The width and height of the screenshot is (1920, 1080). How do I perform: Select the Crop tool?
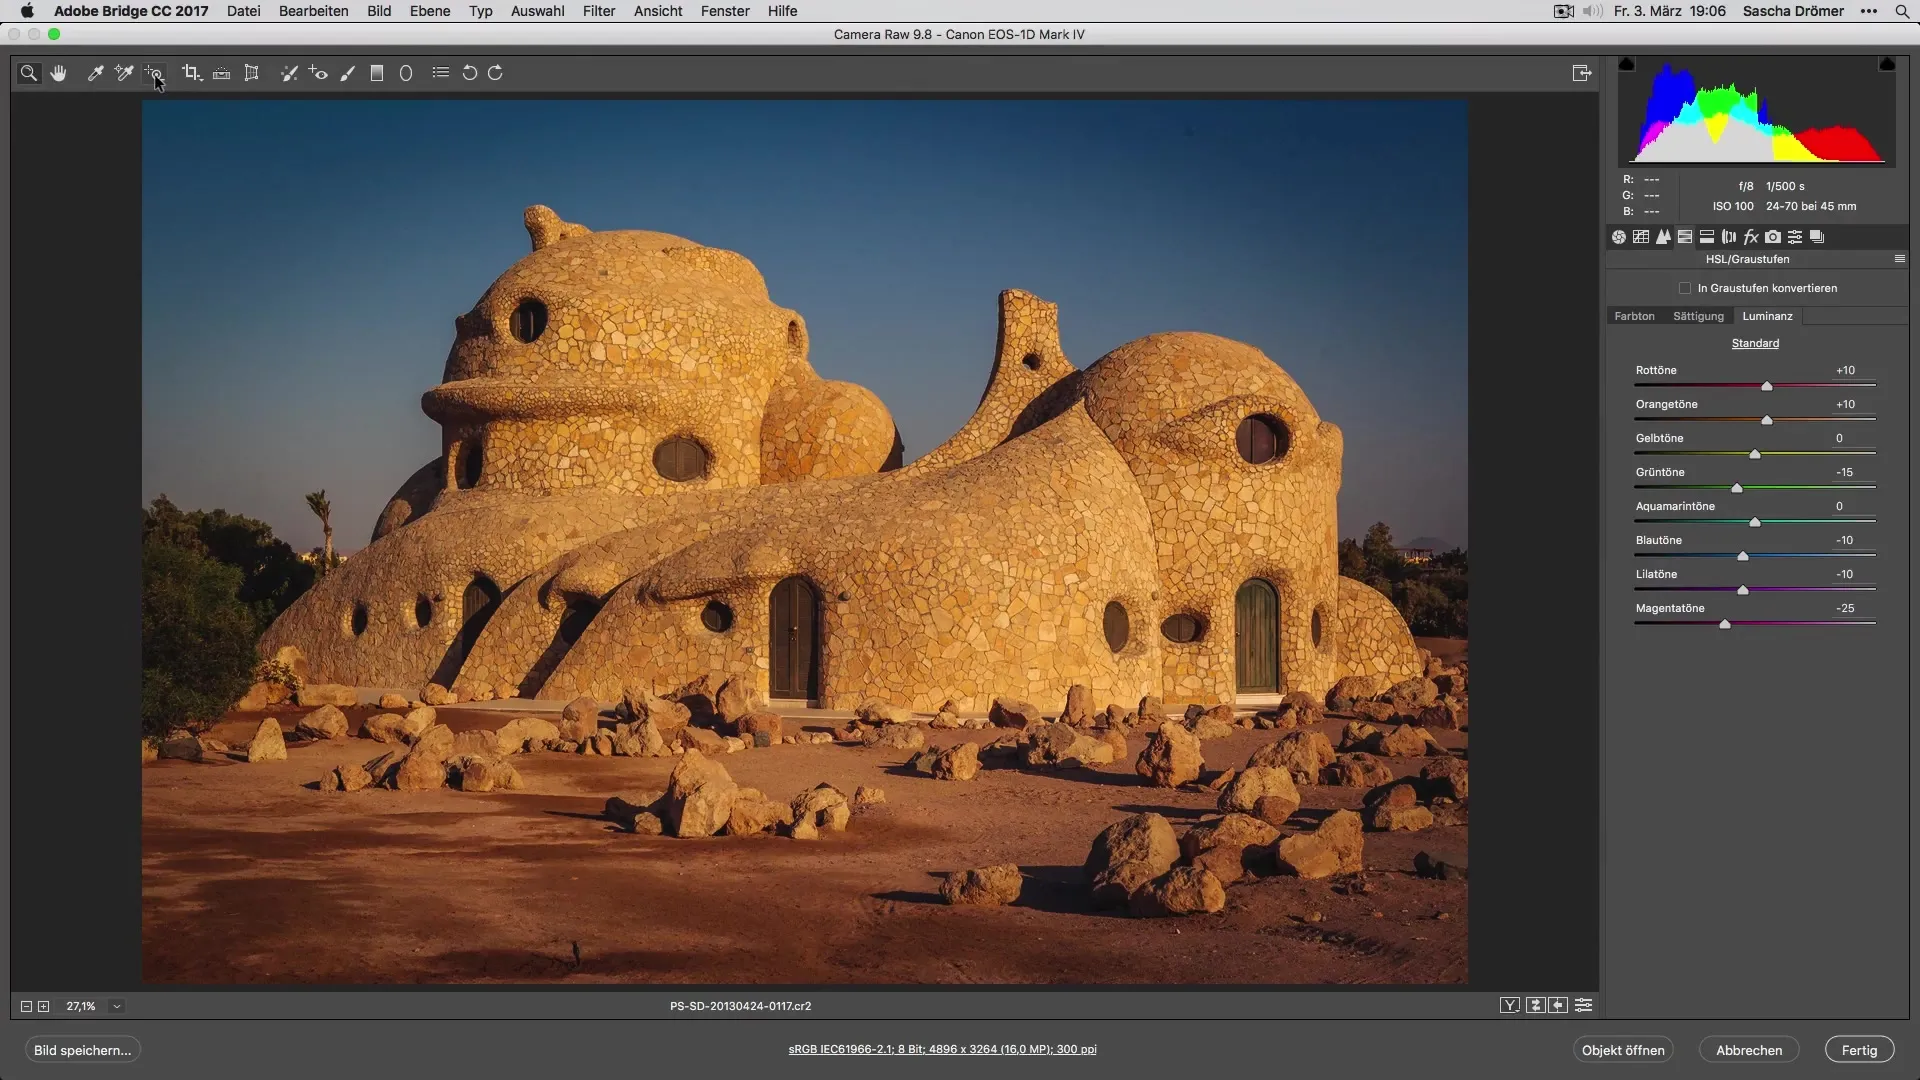point(192,73)
